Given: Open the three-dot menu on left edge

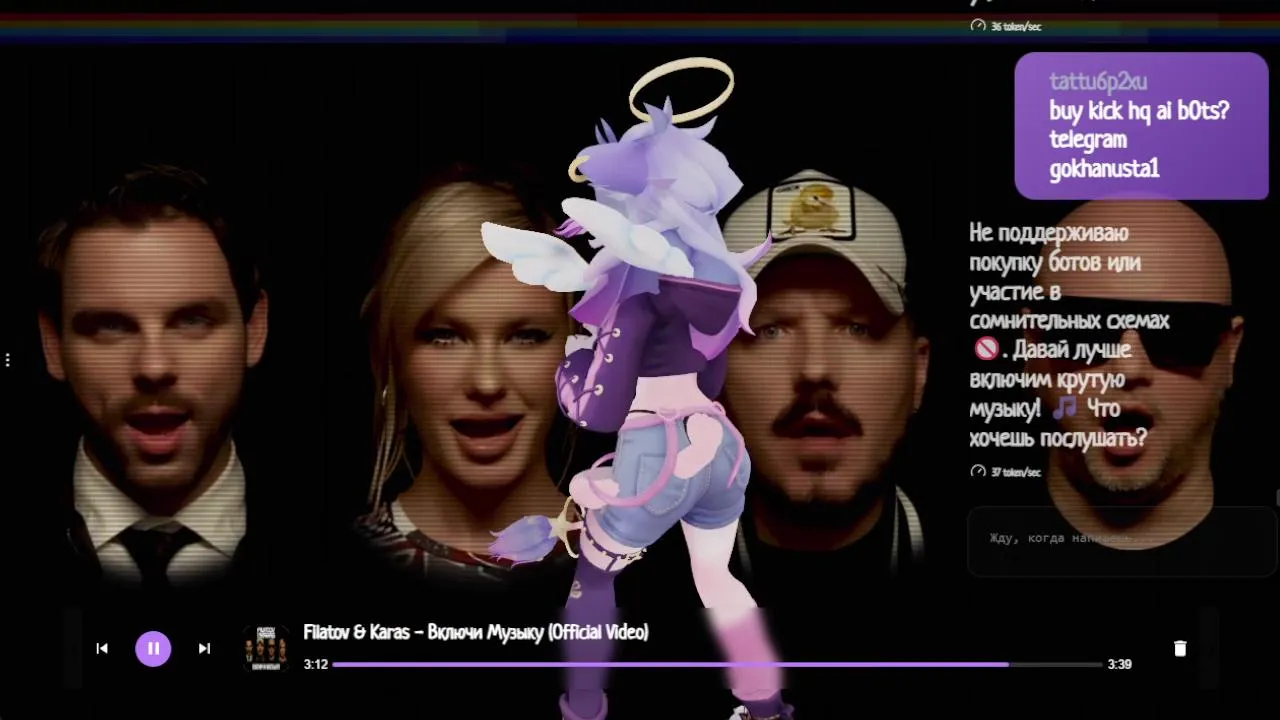Looking at the screenshot, I should [8, 359].
